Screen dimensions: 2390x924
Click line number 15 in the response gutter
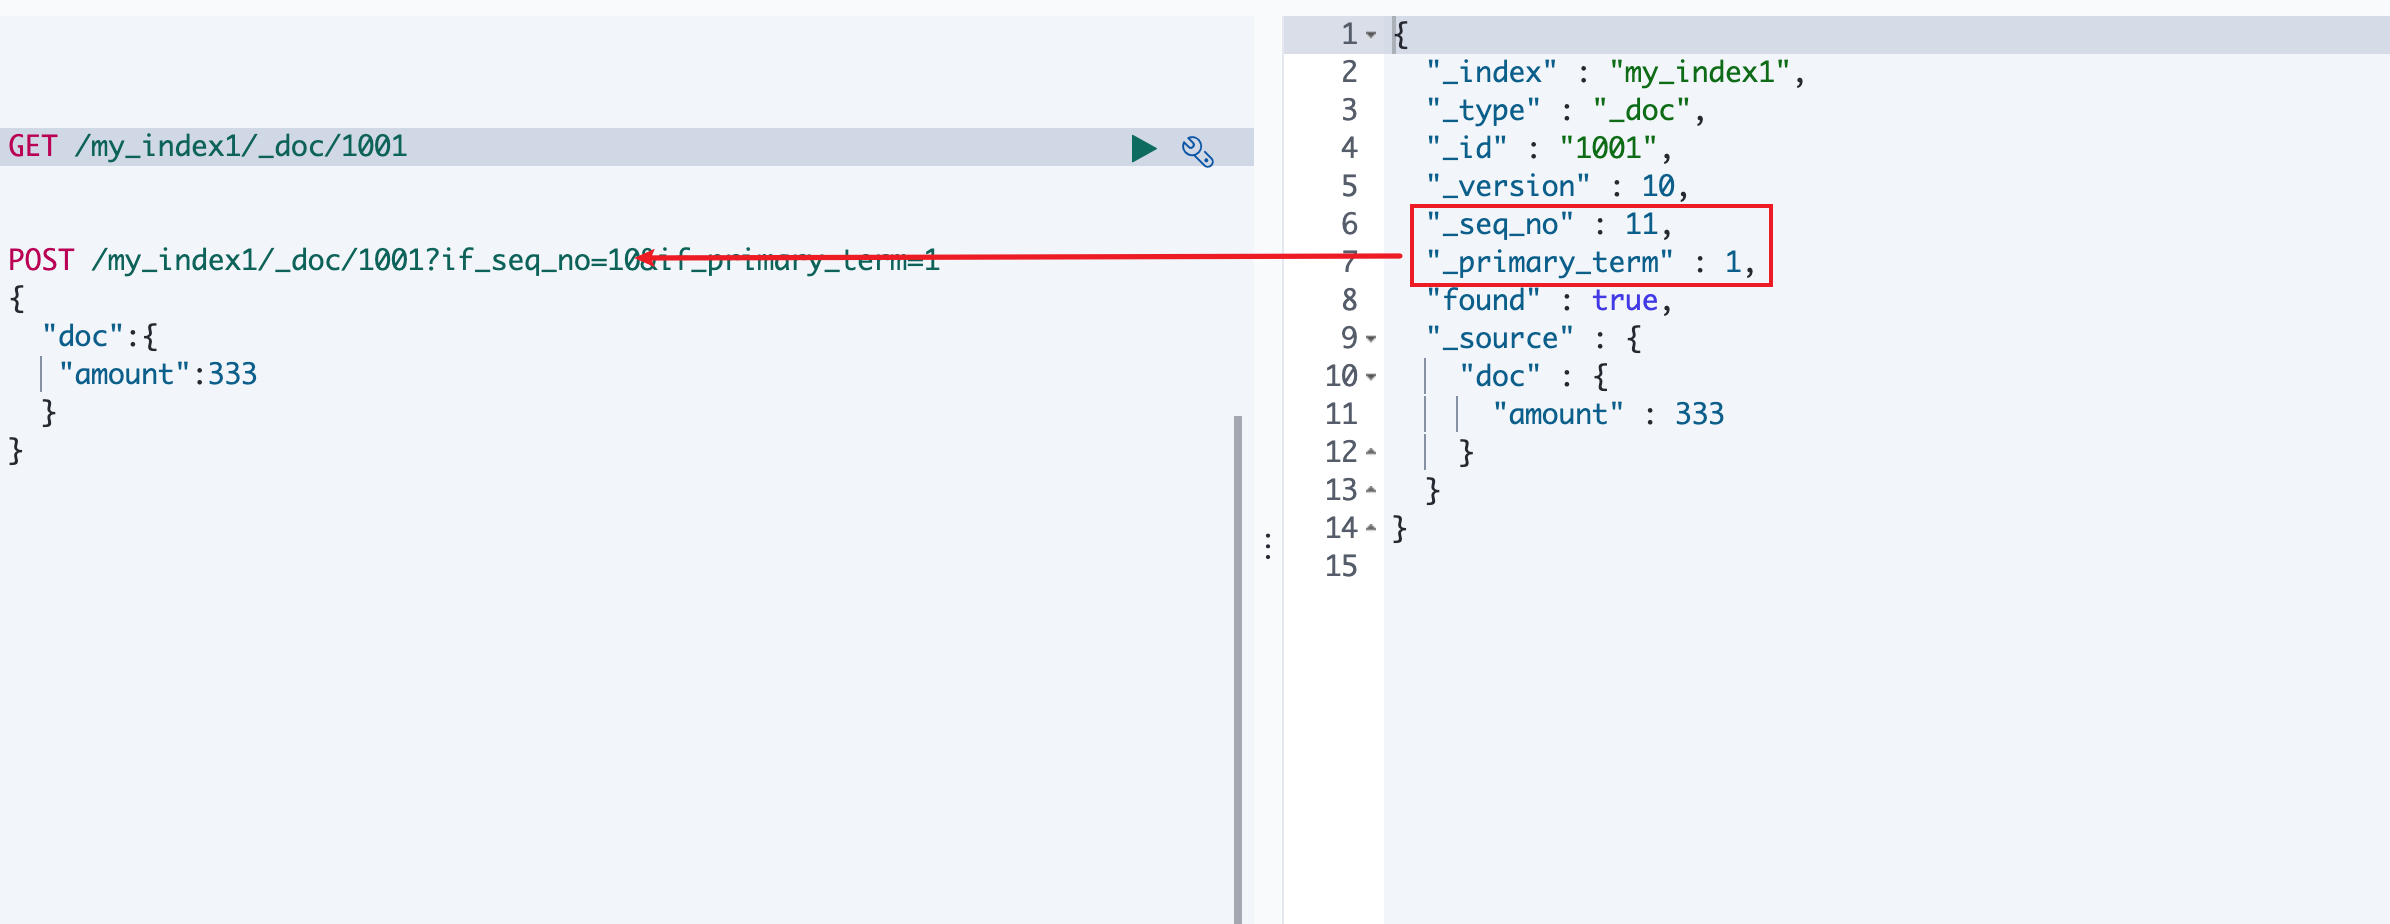1341,567
